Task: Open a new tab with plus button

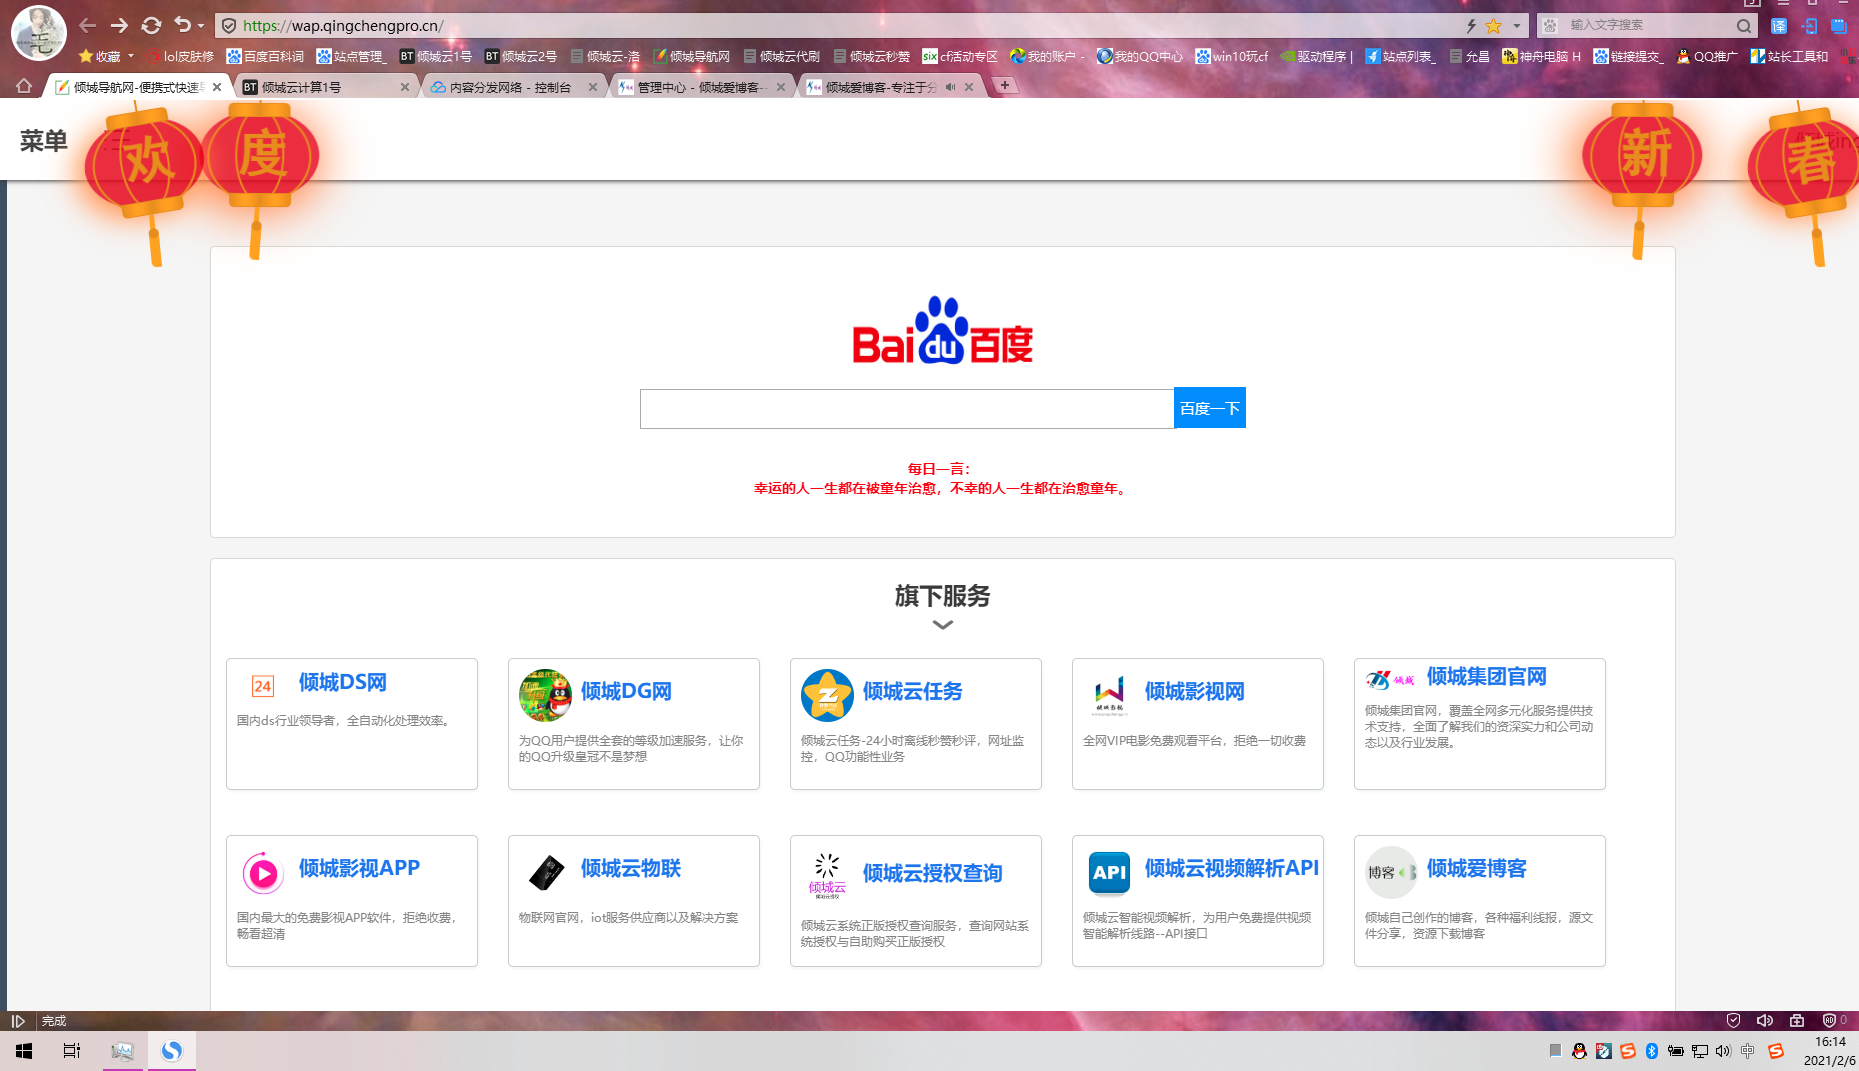Action: click(1005, 85)
